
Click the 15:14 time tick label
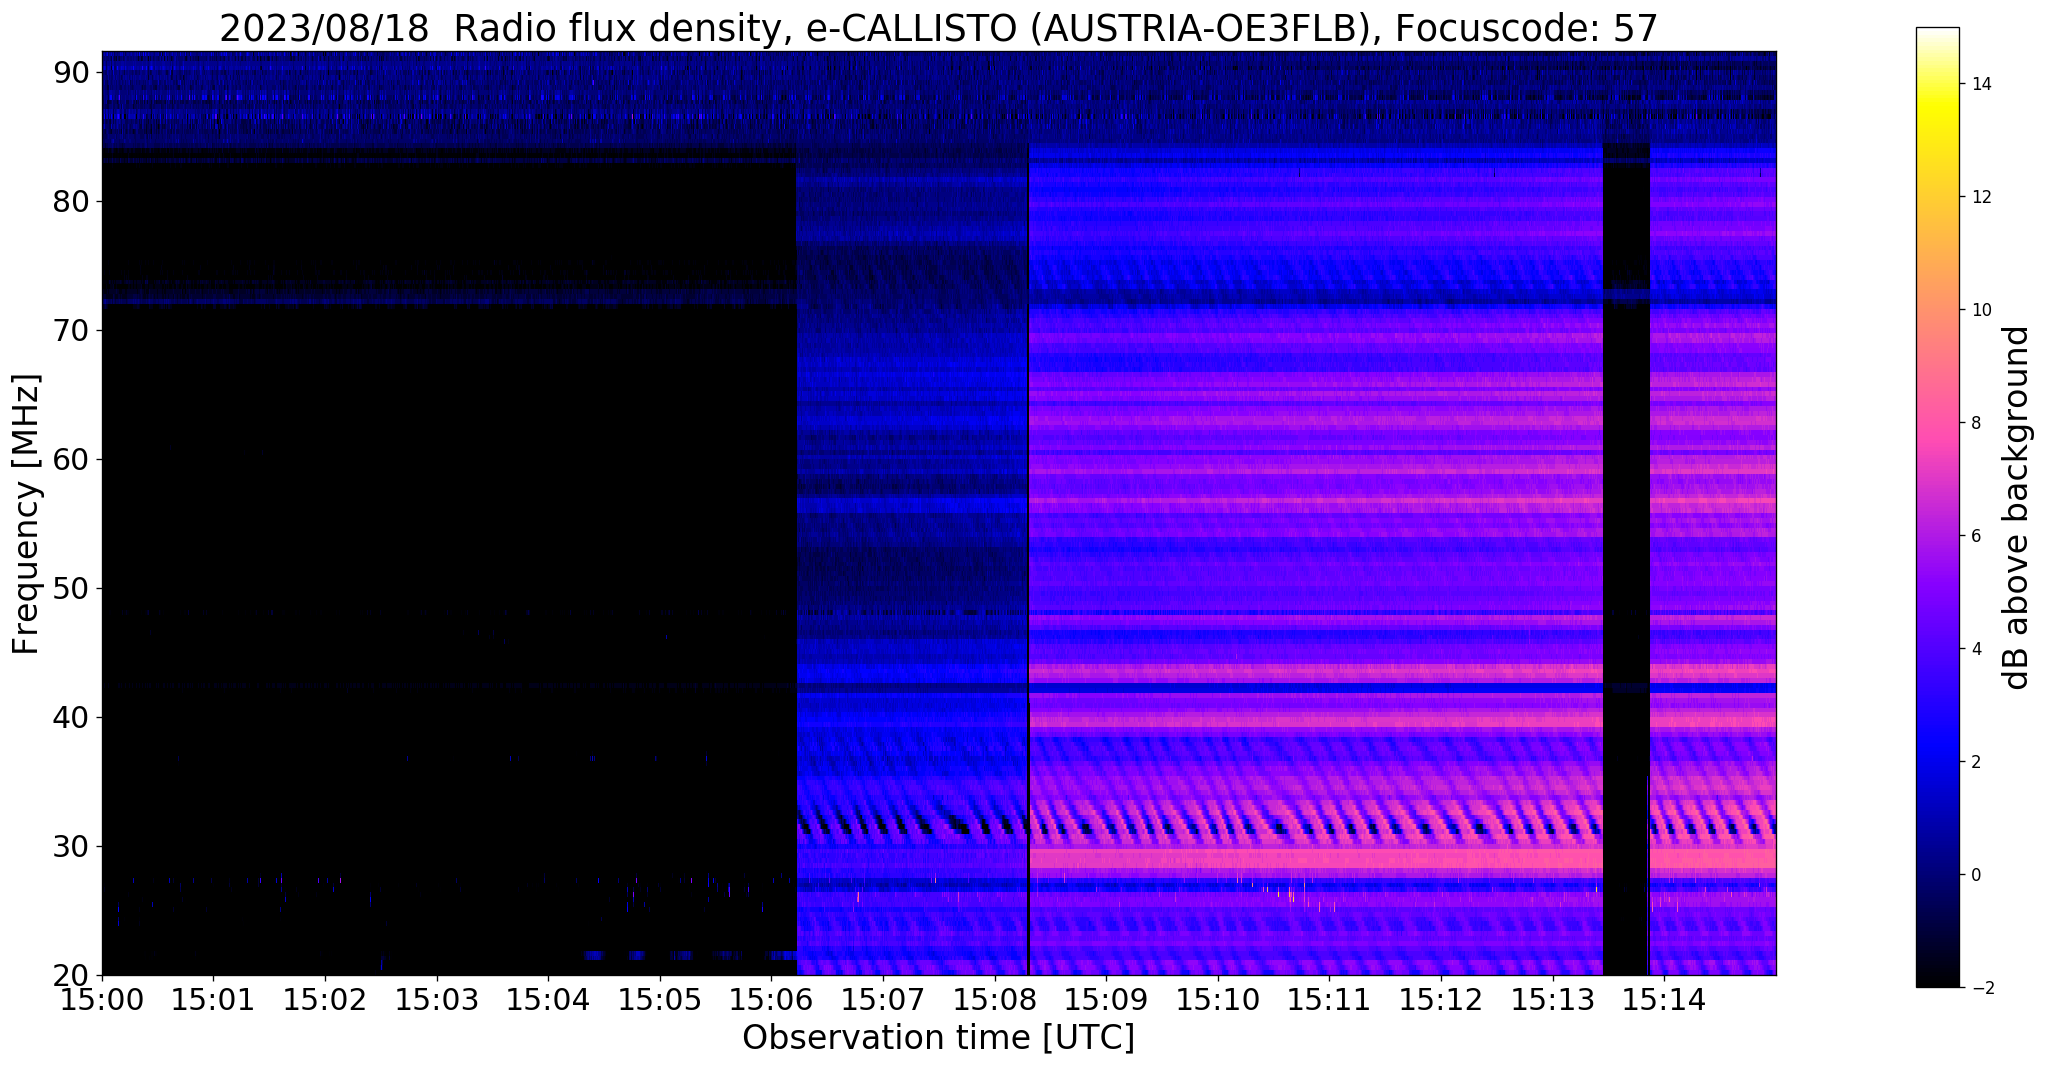tap(1664, 999)
